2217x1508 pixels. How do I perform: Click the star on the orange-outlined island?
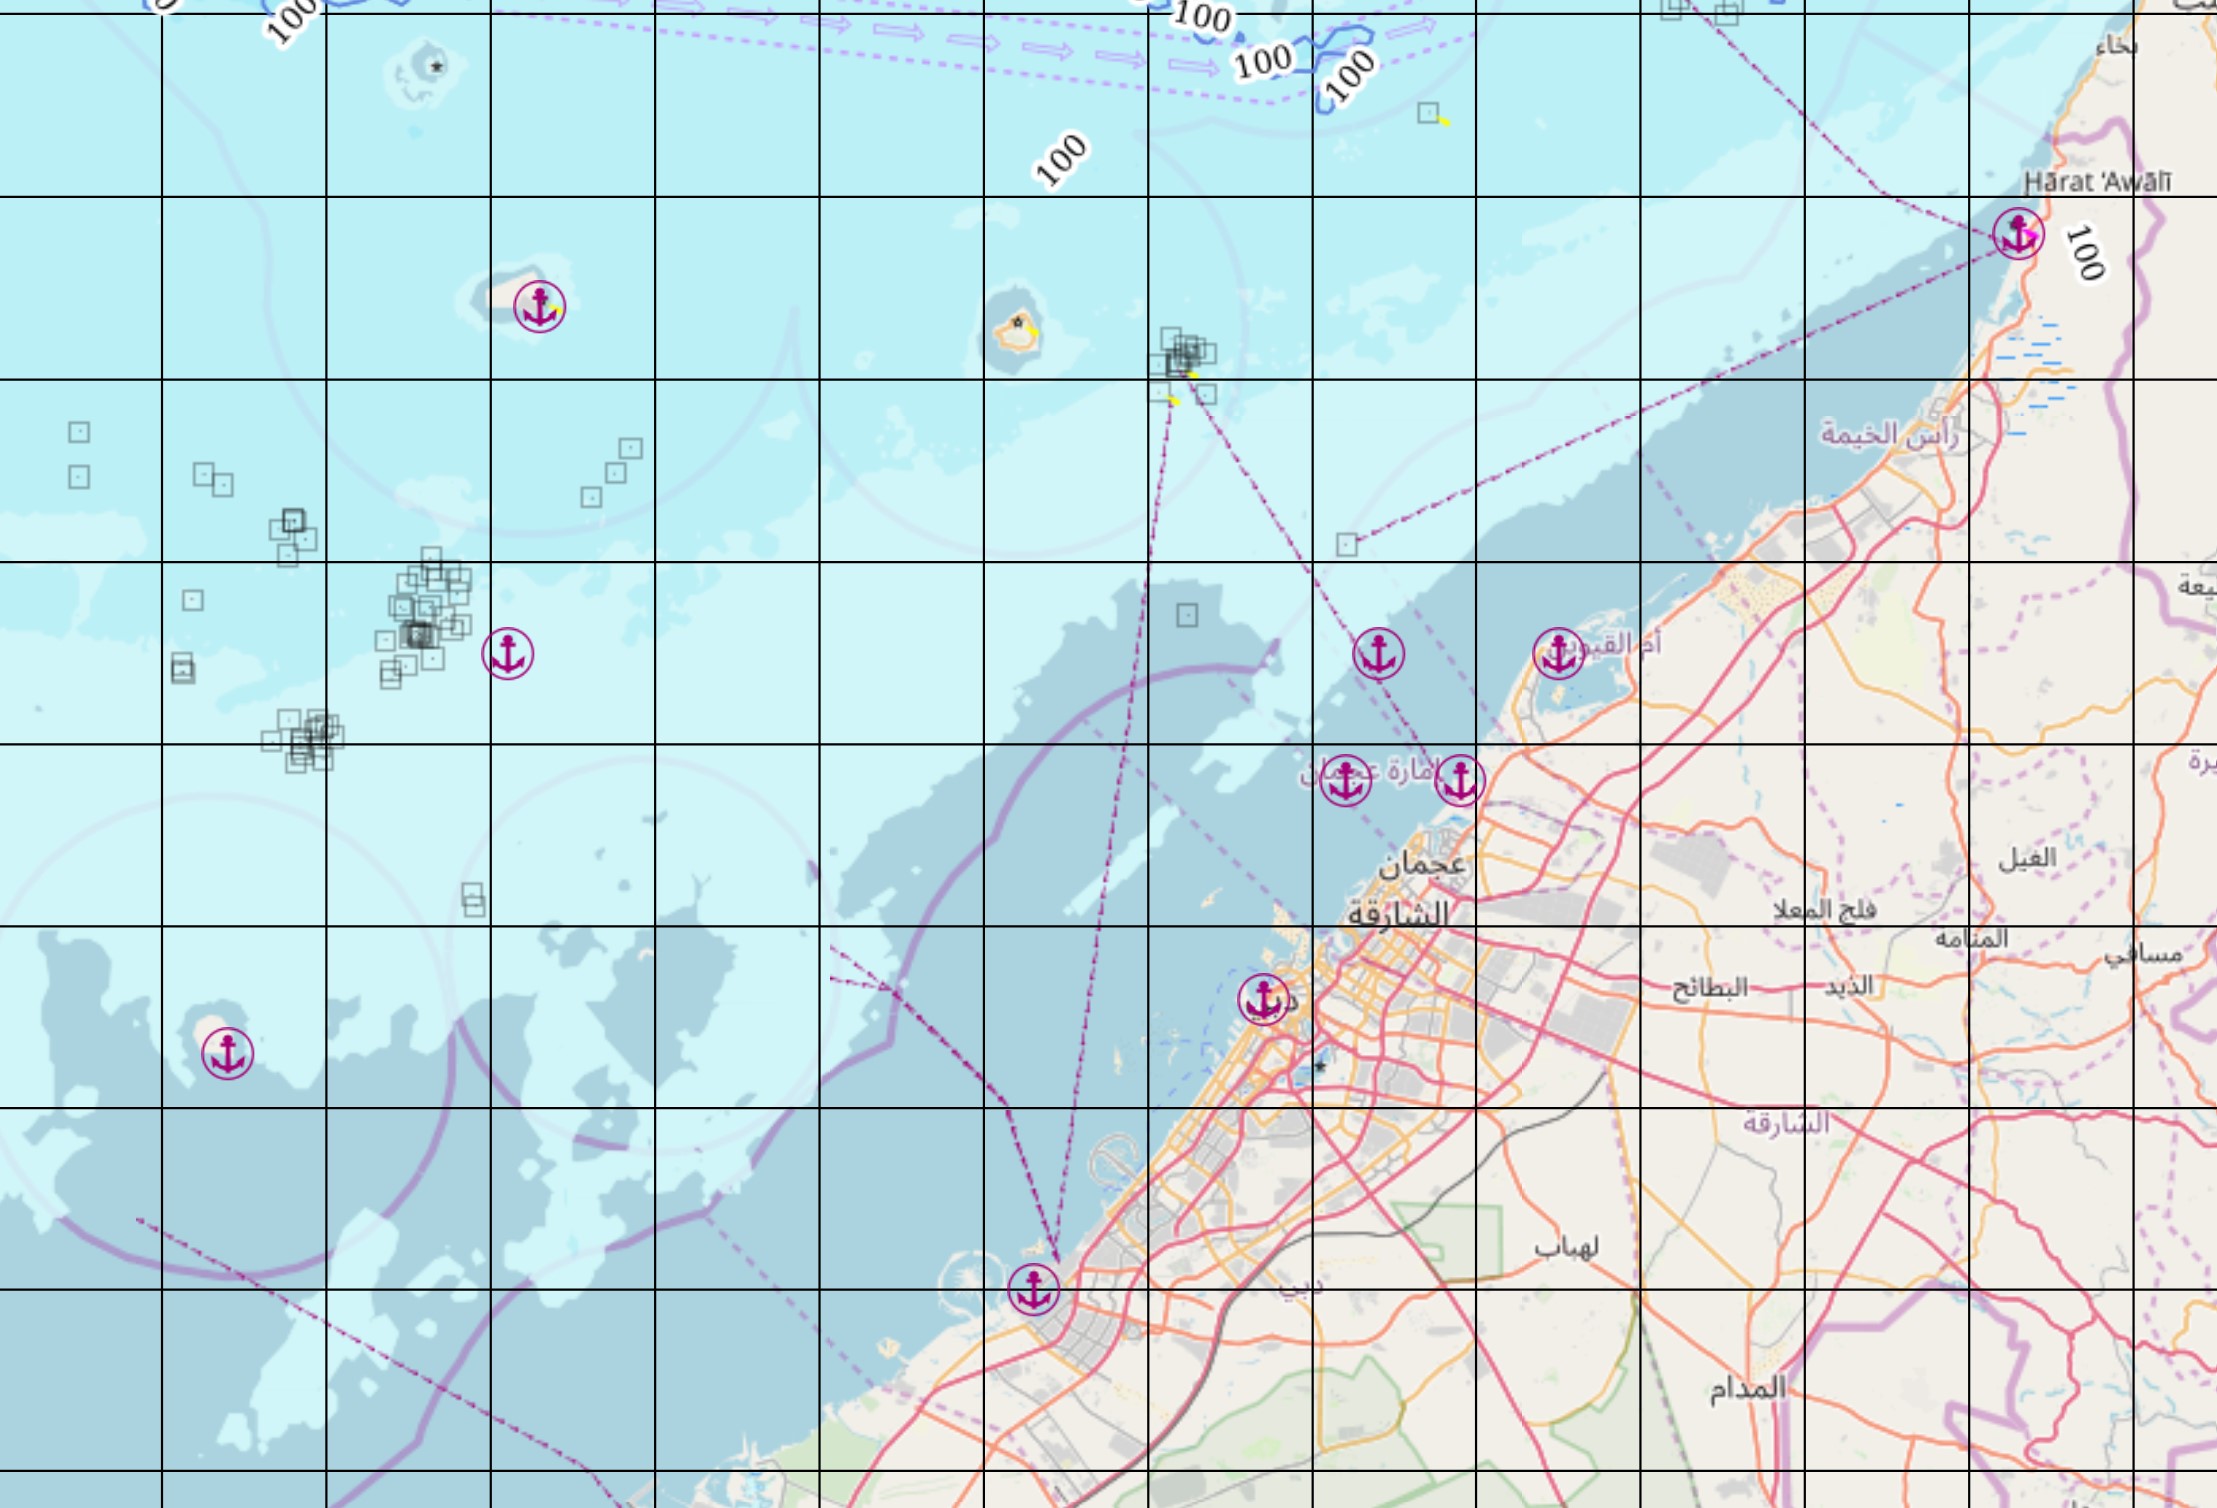pos(1018,322)
